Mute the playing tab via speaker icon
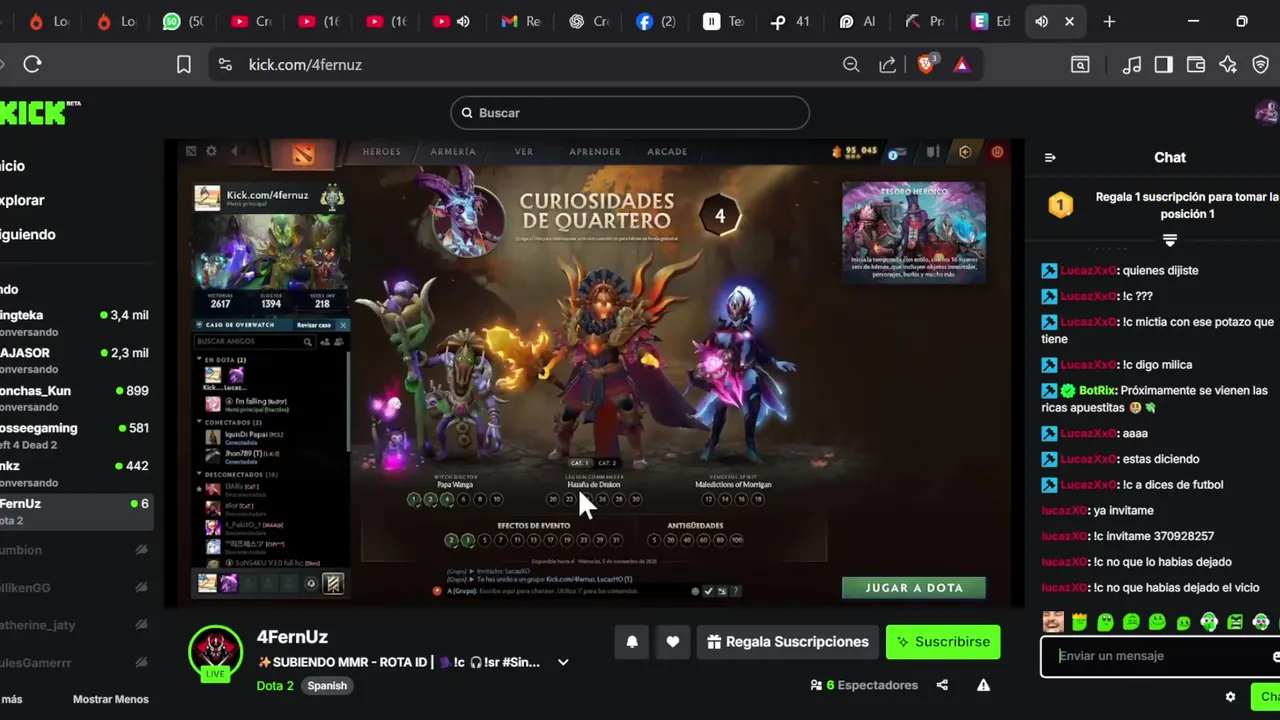The width and height of the screenshot is (1280, 720). [x=1041, y=21]
